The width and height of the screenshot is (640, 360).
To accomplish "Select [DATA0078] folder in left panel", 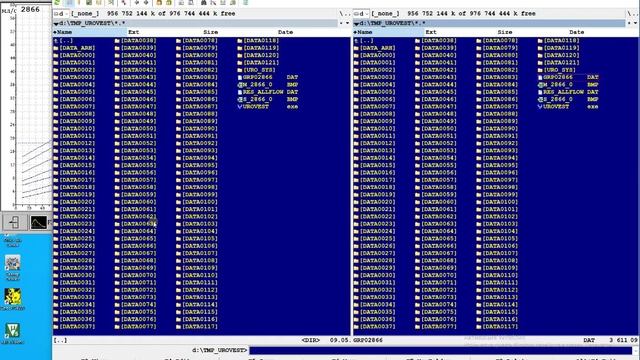I will click(x=197, y=40).
